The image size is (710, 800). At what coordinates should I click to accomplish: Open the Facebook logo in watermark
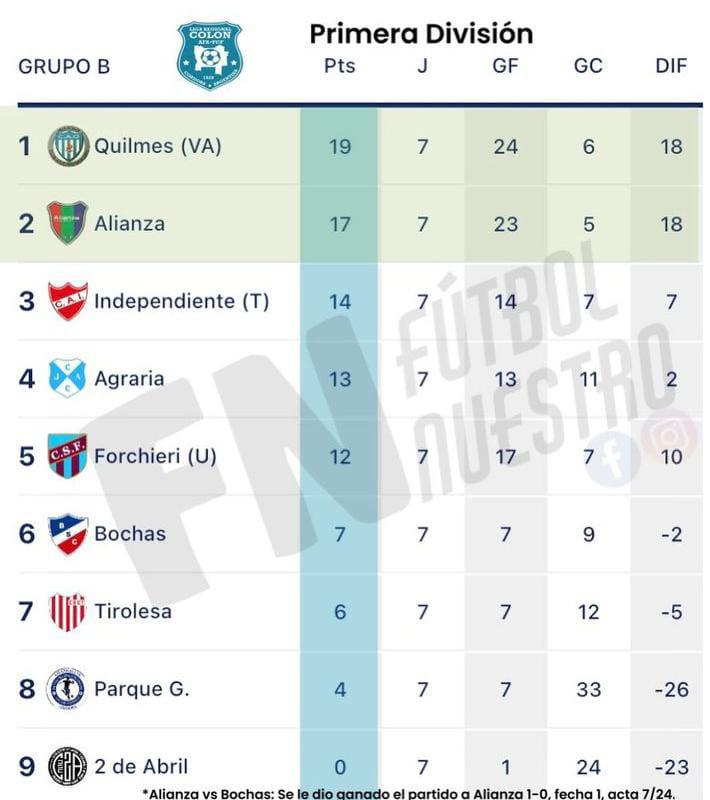tap(613, 457)
